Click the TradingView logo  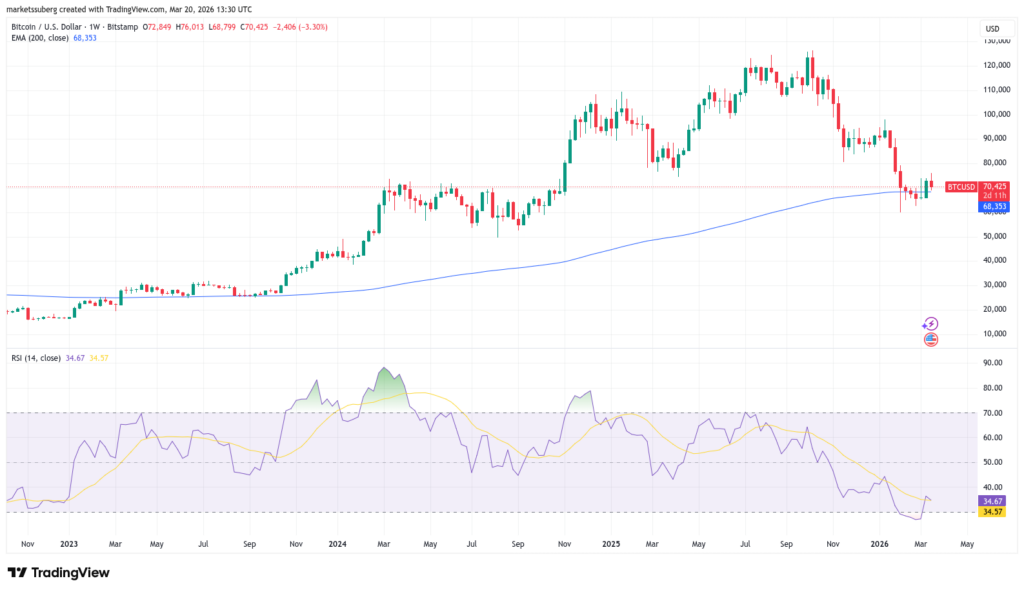tap(55, 573)
